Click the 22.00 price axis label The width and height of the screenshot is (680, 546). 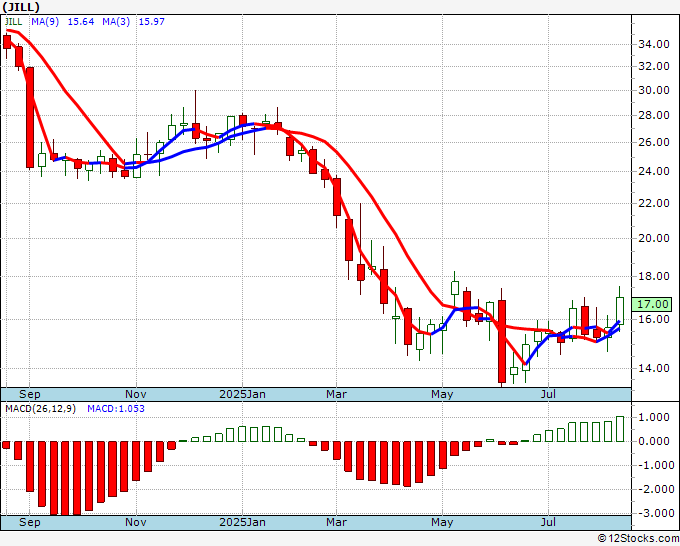[x=654, y=203]
